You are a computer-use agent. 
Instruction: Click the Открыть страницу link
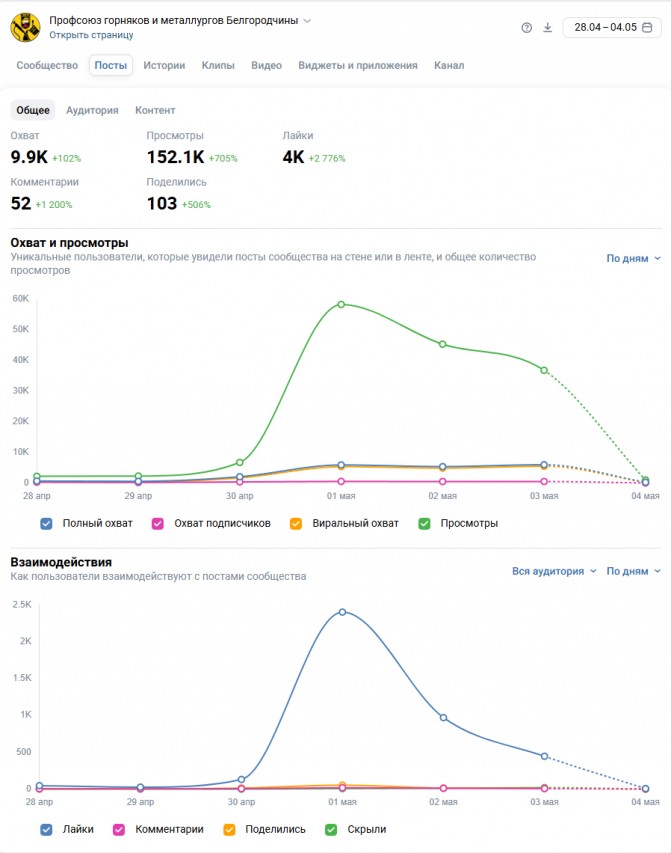pyautogui.click(x=91, y=35)
